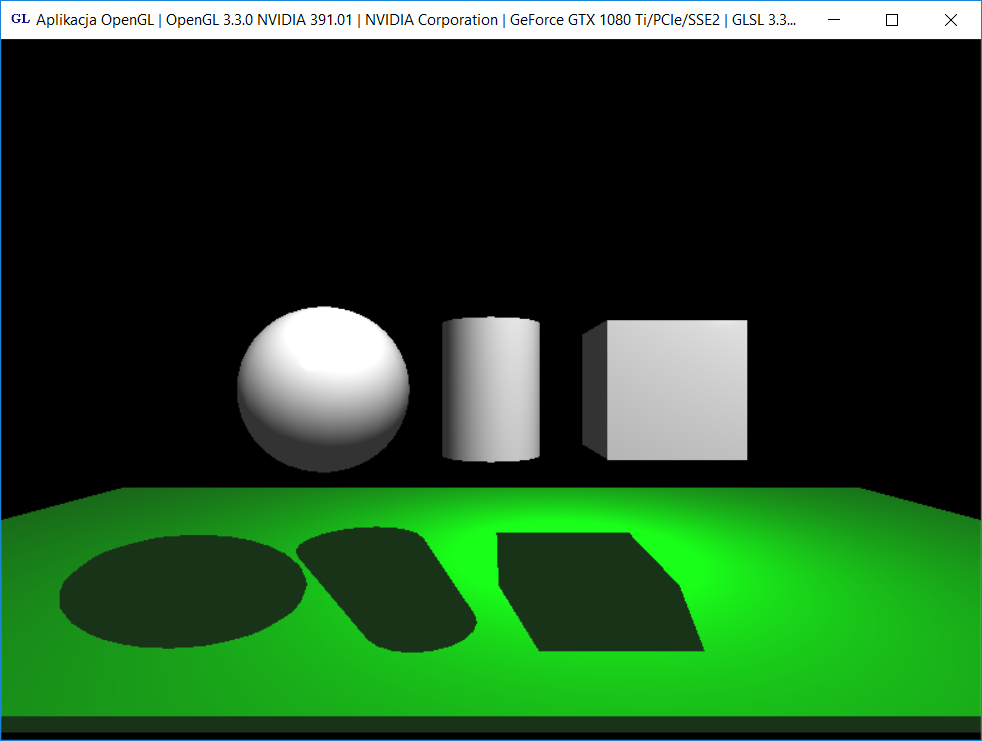Screen dimensions: 982x741
Task: Close the Aplikacja OpenGL window
Action: click(951, 20)
